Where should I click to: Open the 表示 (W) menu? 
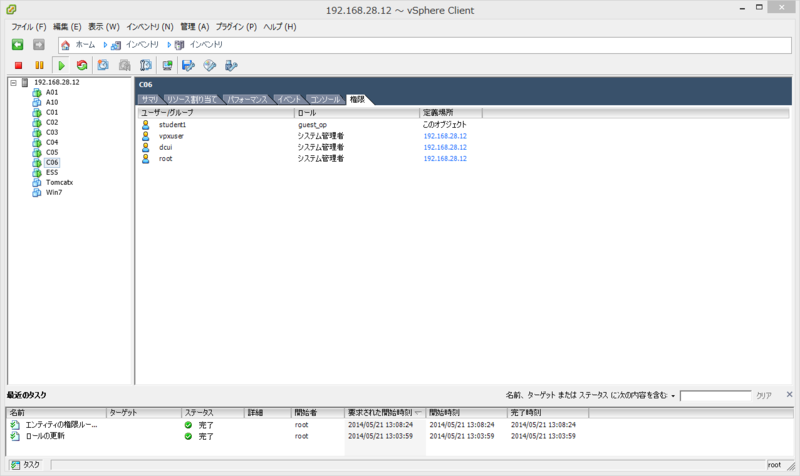(x=104, y=27)
